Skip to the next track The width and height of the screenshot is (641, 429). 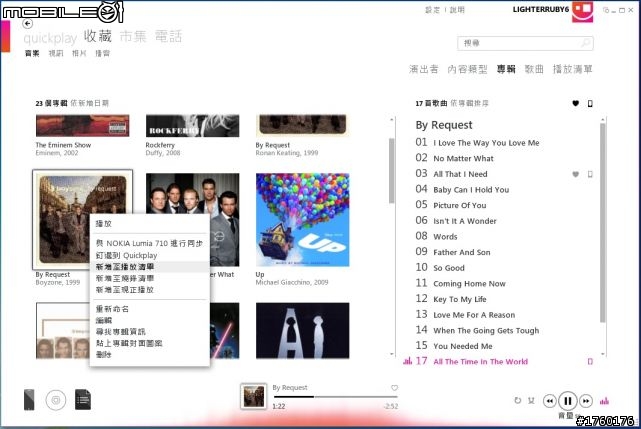coord(586,401)
